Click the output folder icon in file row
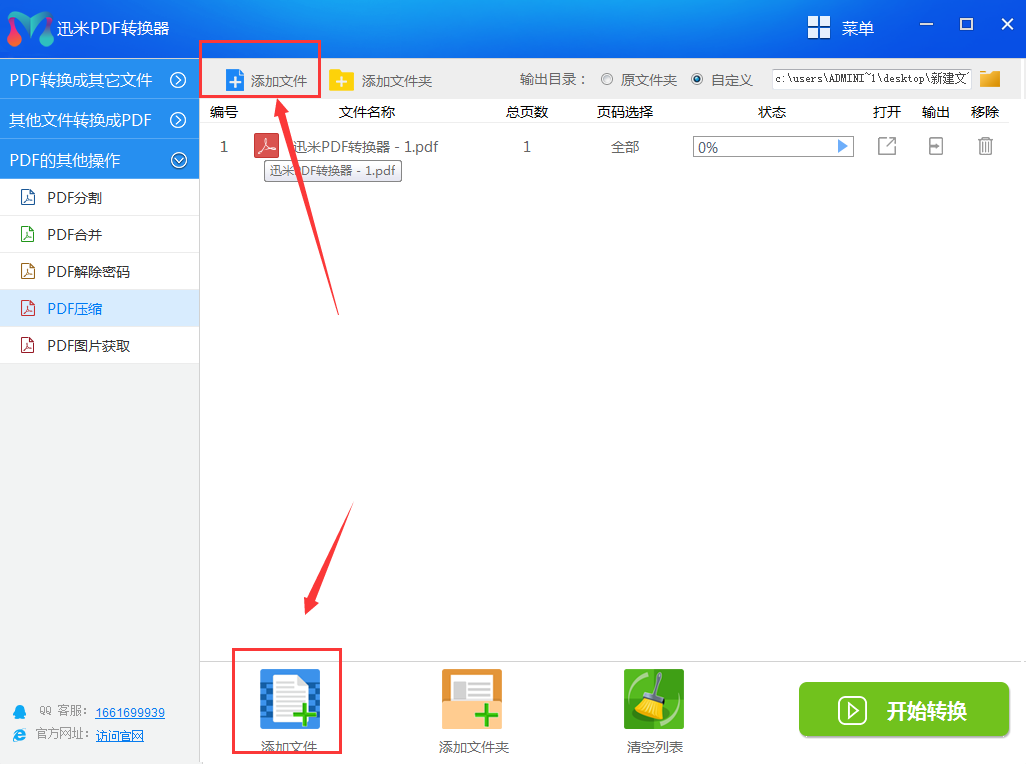This screenshot has height=764, width=1026. pyautogui.click(x=936, y=147)
